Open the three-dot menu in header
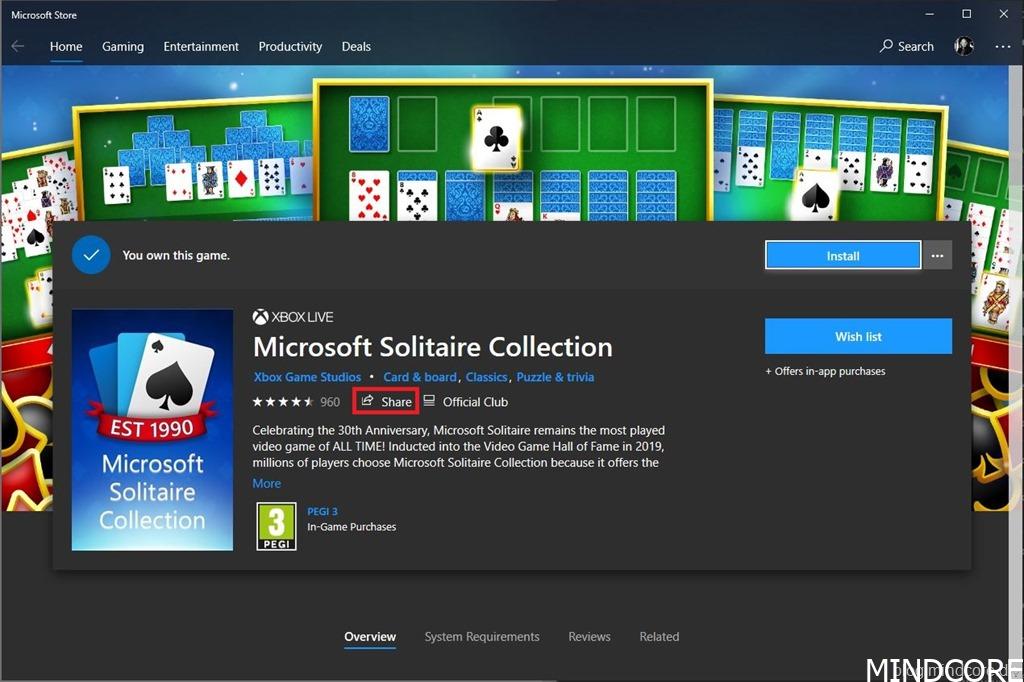Viewport: 1024px width, 682px height. 1002,46
